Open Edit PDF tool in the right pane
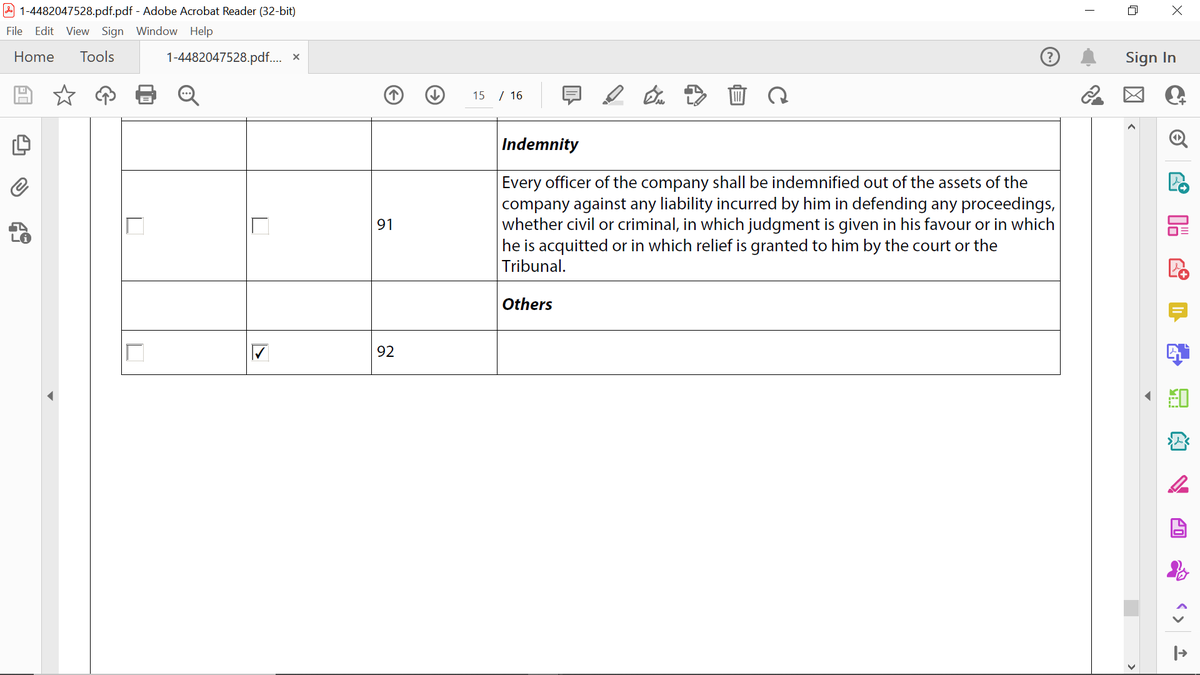Viewport: 1200px width, 675px height. pyautogui.click(x=1178, y=226)
